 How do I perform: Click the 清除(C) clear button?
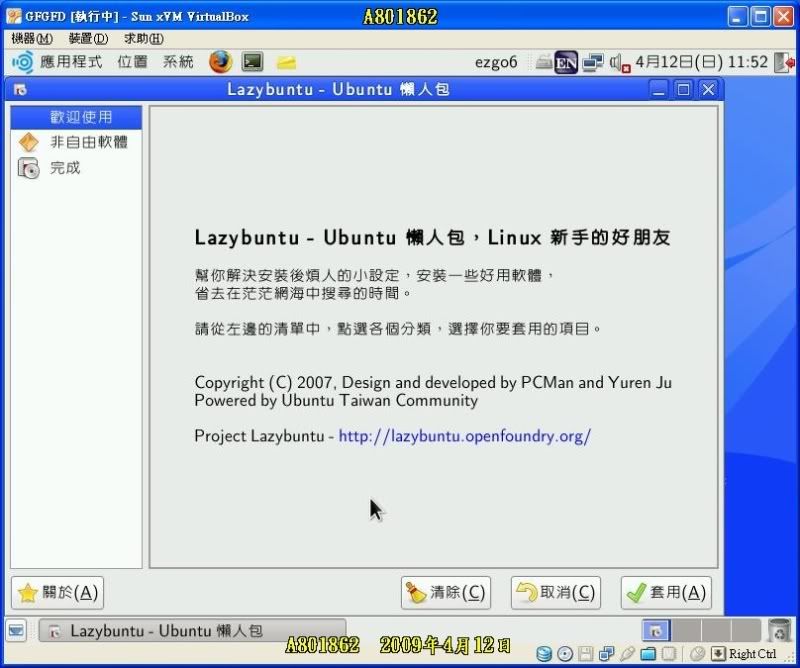[446, 592]
